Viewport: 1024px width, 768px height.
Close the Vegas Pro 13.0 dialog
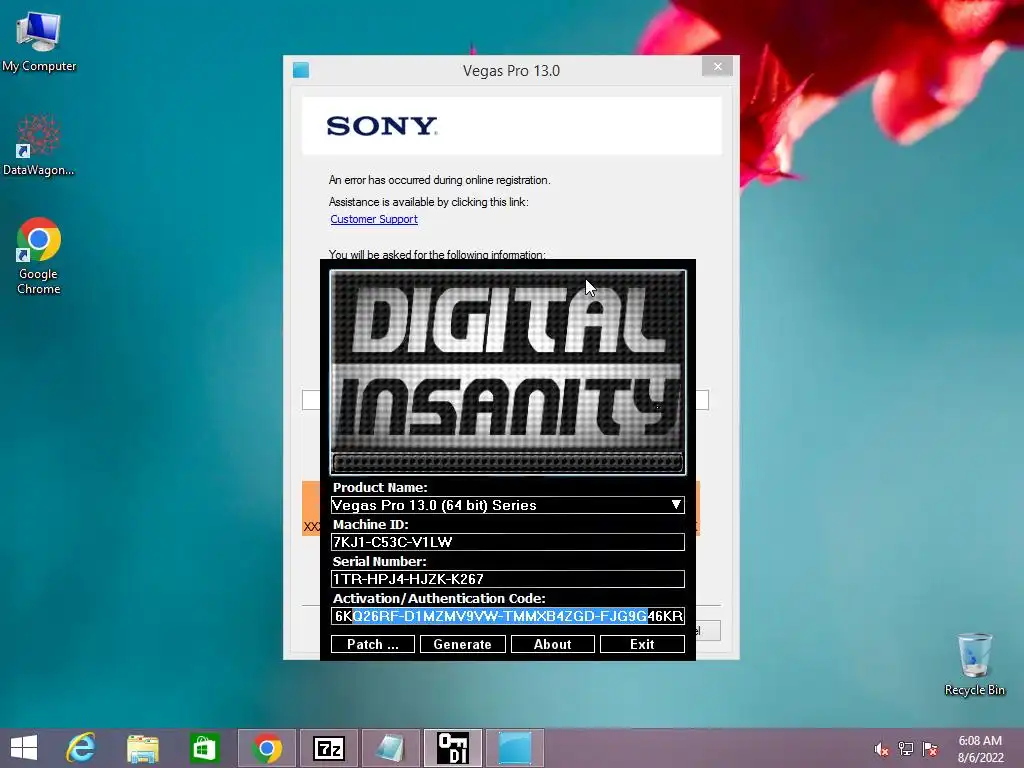717,67
